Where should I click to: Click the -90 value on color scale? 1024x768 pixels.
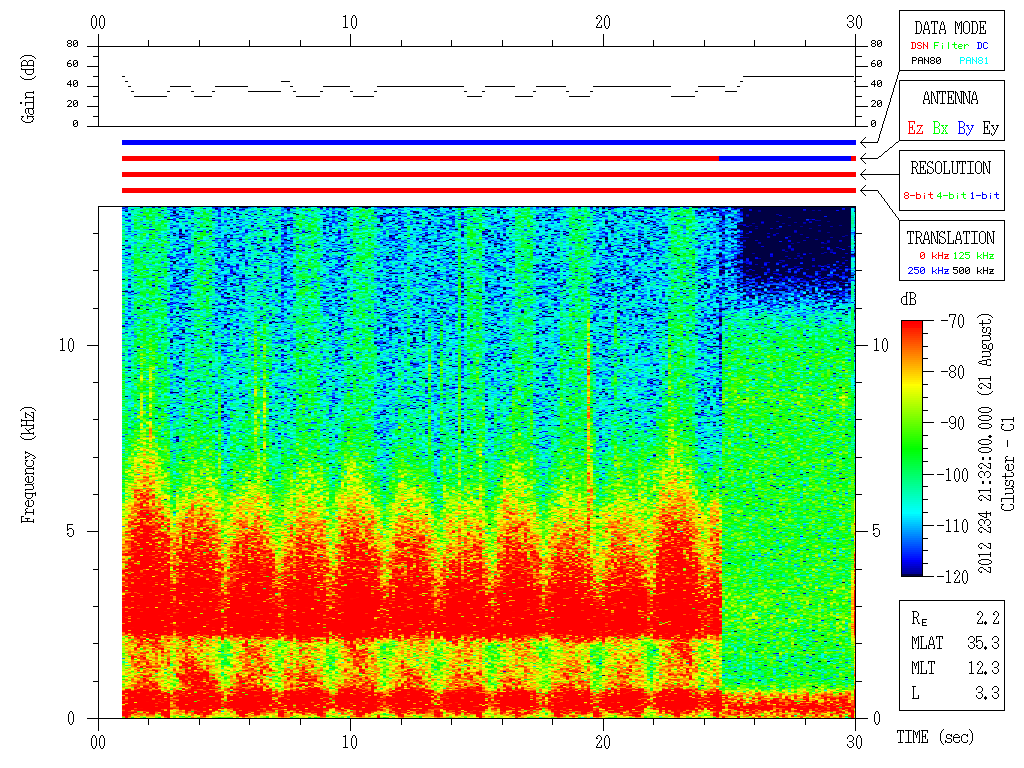click(953, 423)
